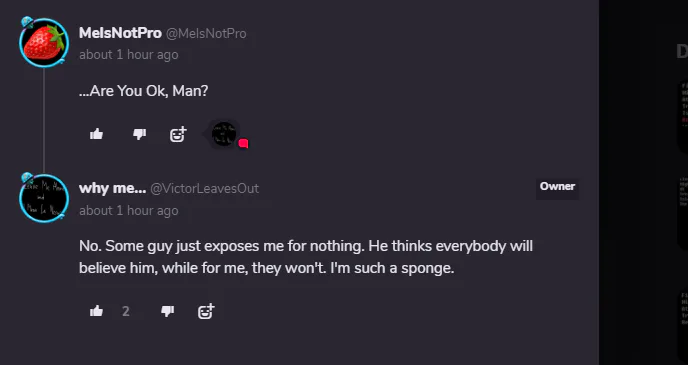The image size is (688, 365).
Task: Collapse the thread line between comments
Action: pyautogui.click(x=44, y=121)
